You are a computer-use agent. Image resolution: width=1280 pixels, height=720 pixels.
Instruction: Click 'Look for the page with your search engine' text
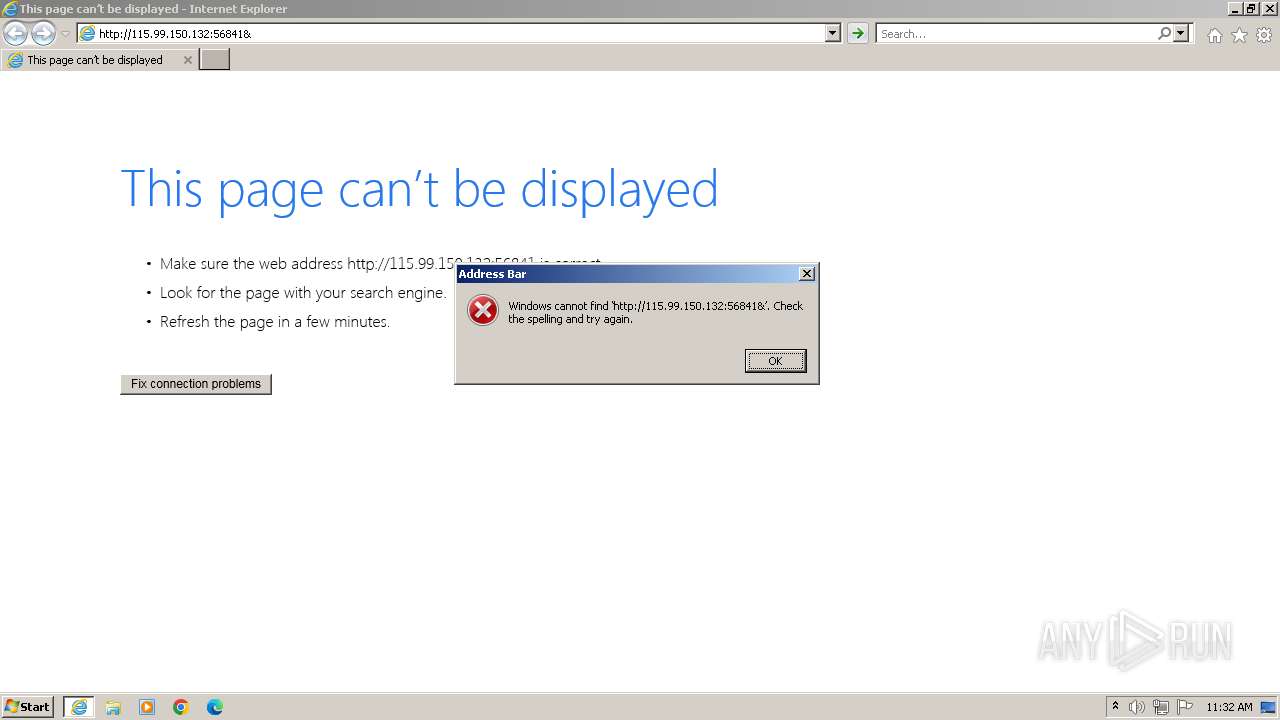(x=303, y=293)
